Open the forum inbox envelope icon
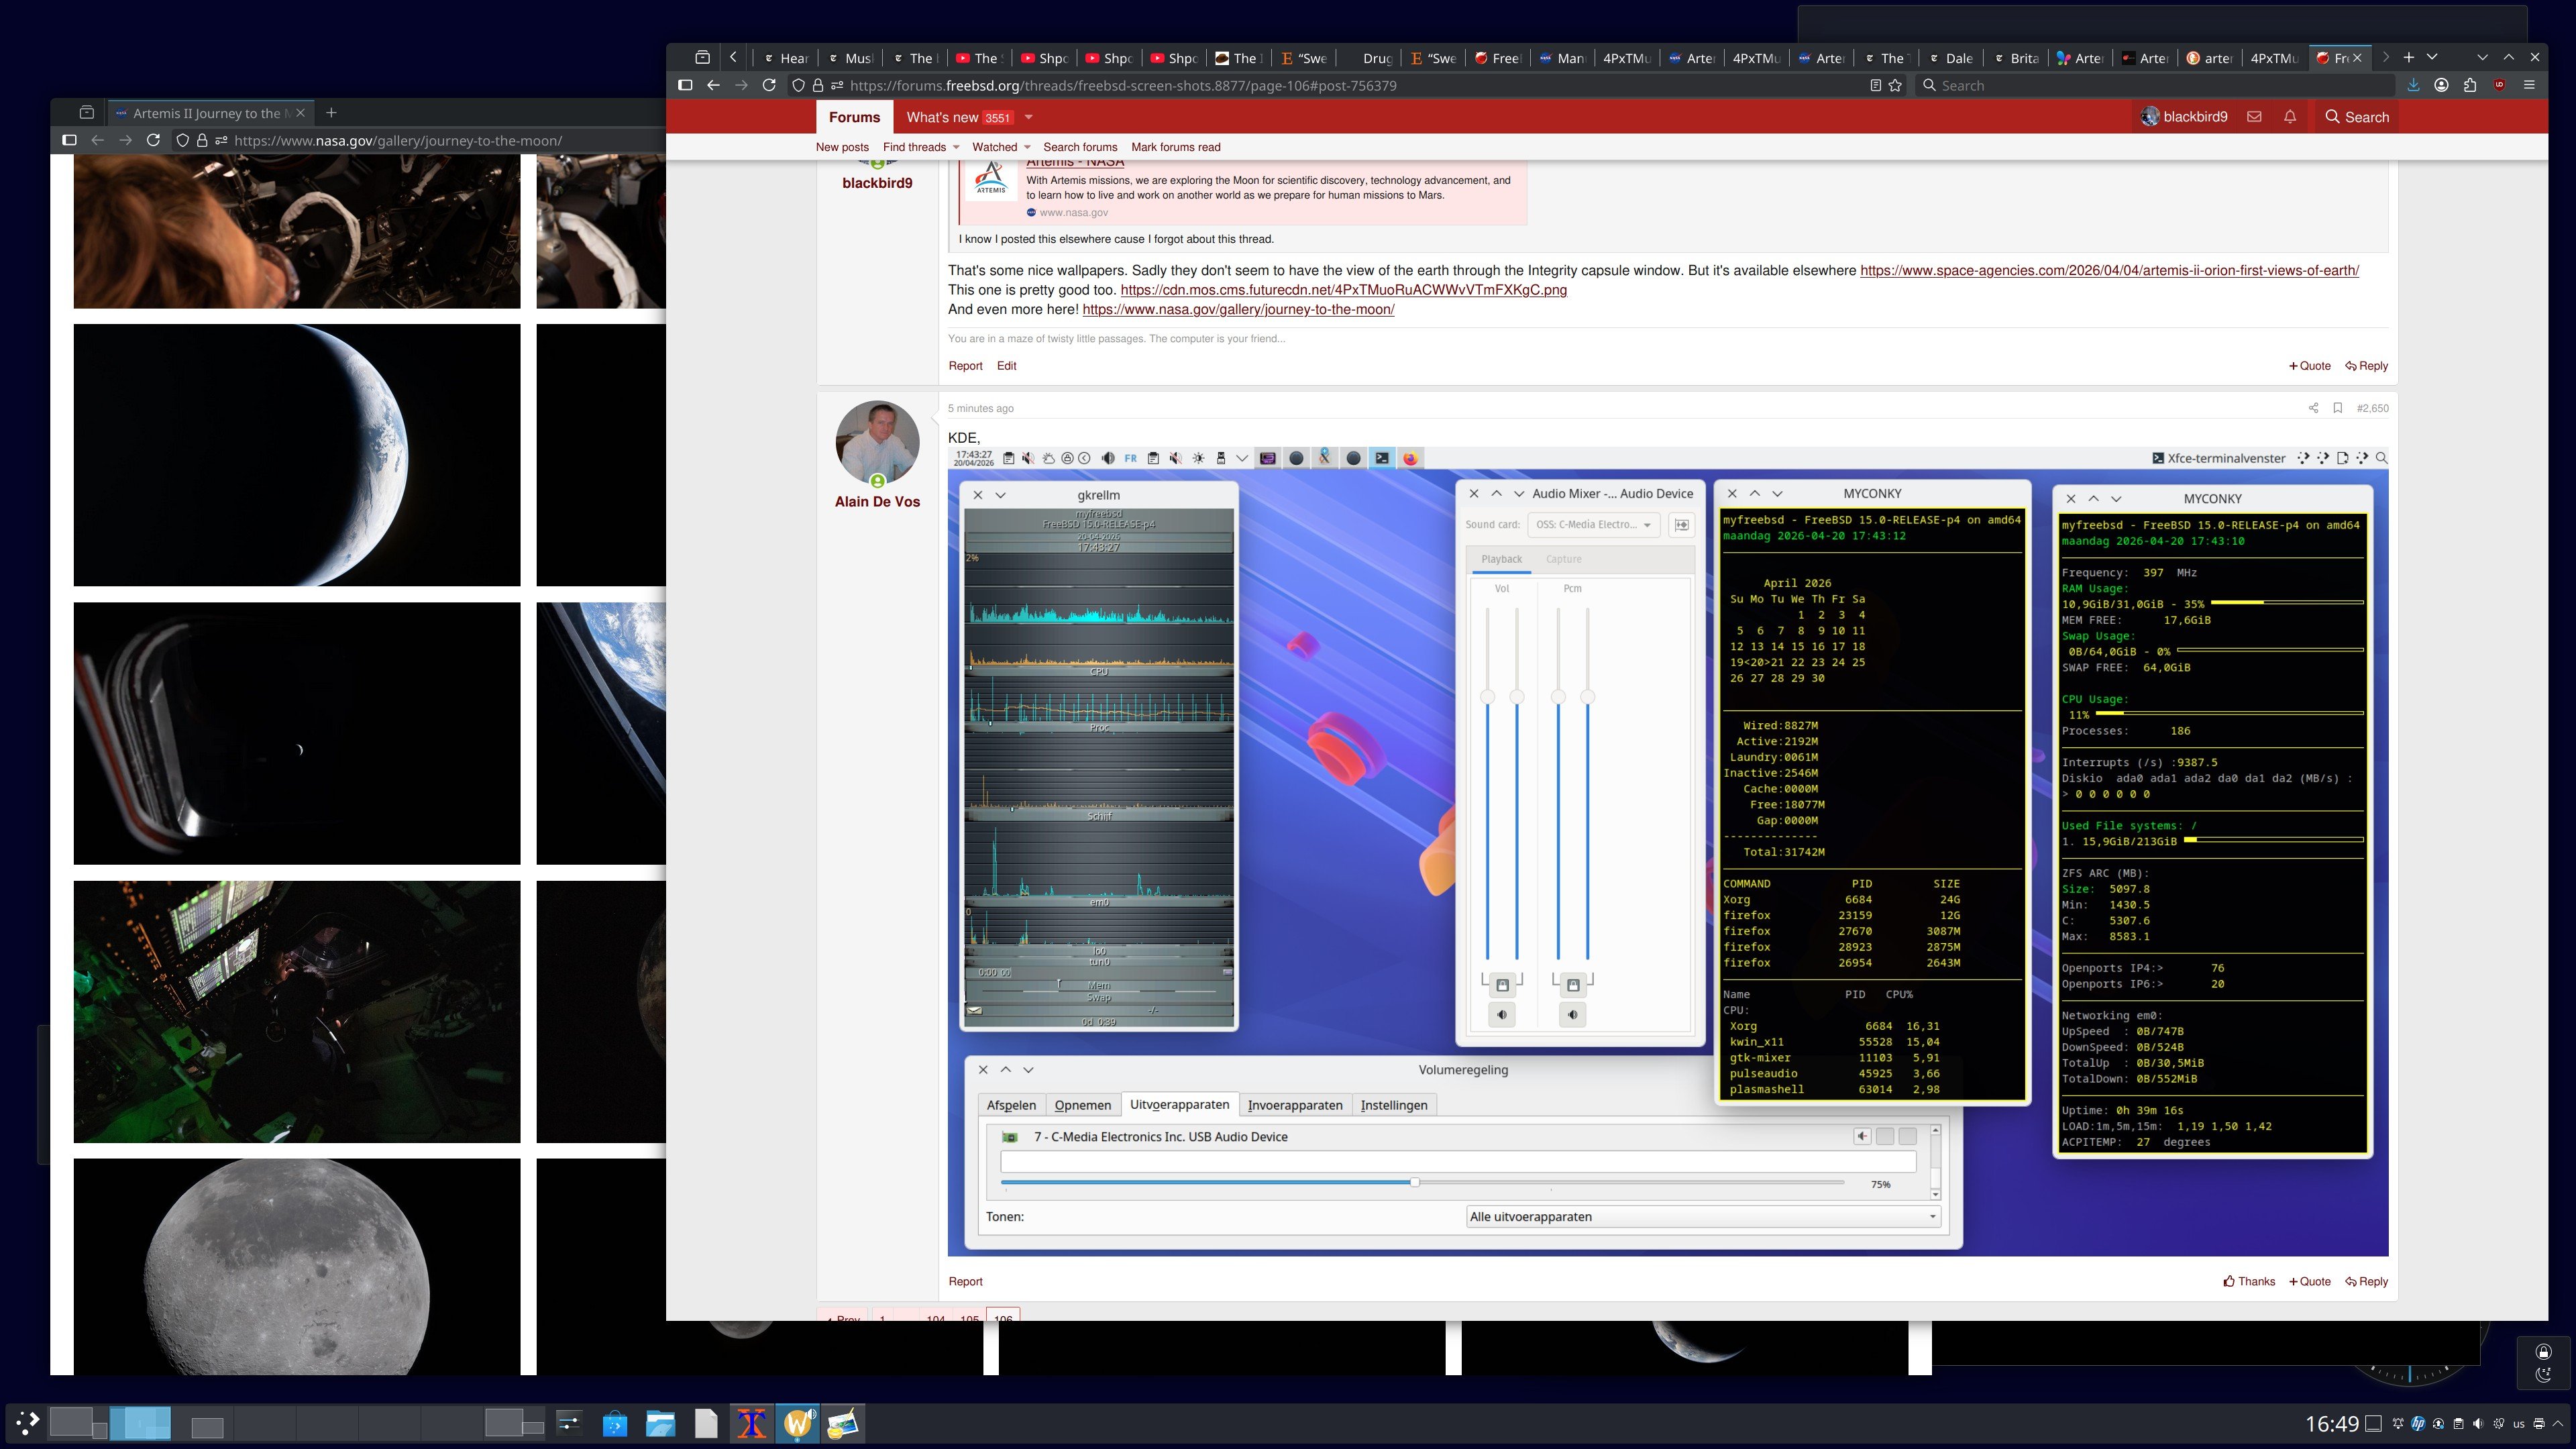 click(x=2254, y=116)
